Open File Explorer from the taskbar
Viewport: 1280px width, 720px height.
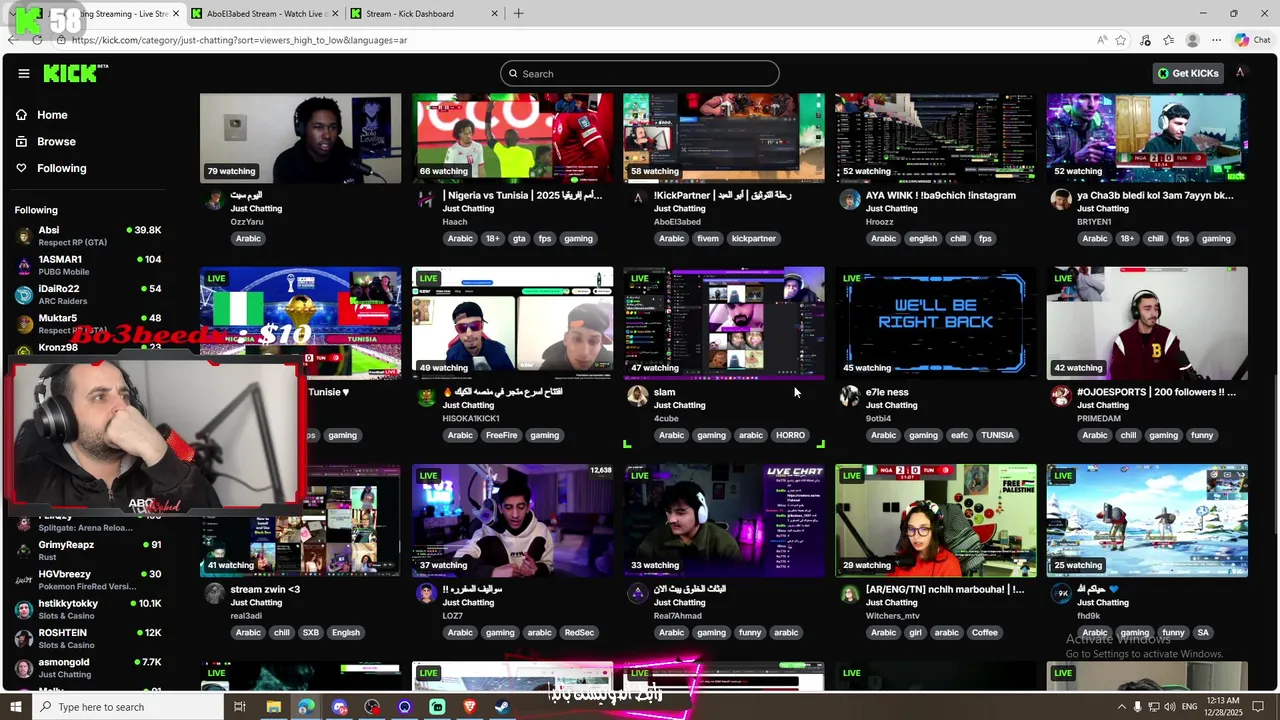click(273, 707)
